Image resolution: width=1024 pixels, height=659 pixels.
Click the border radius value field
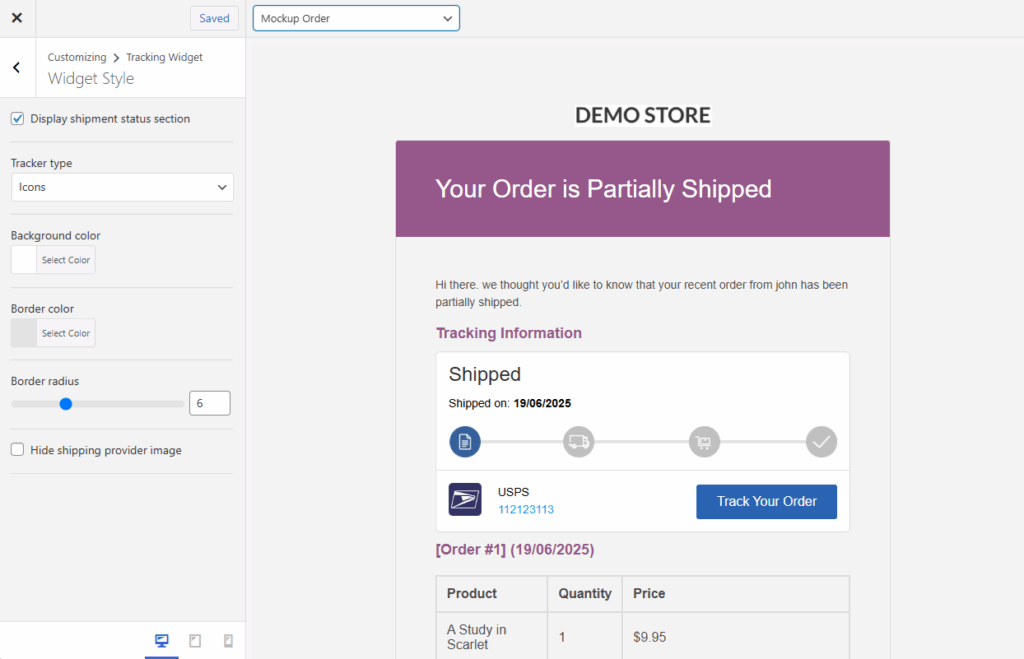pyautogui.click(x=209, y=402)
